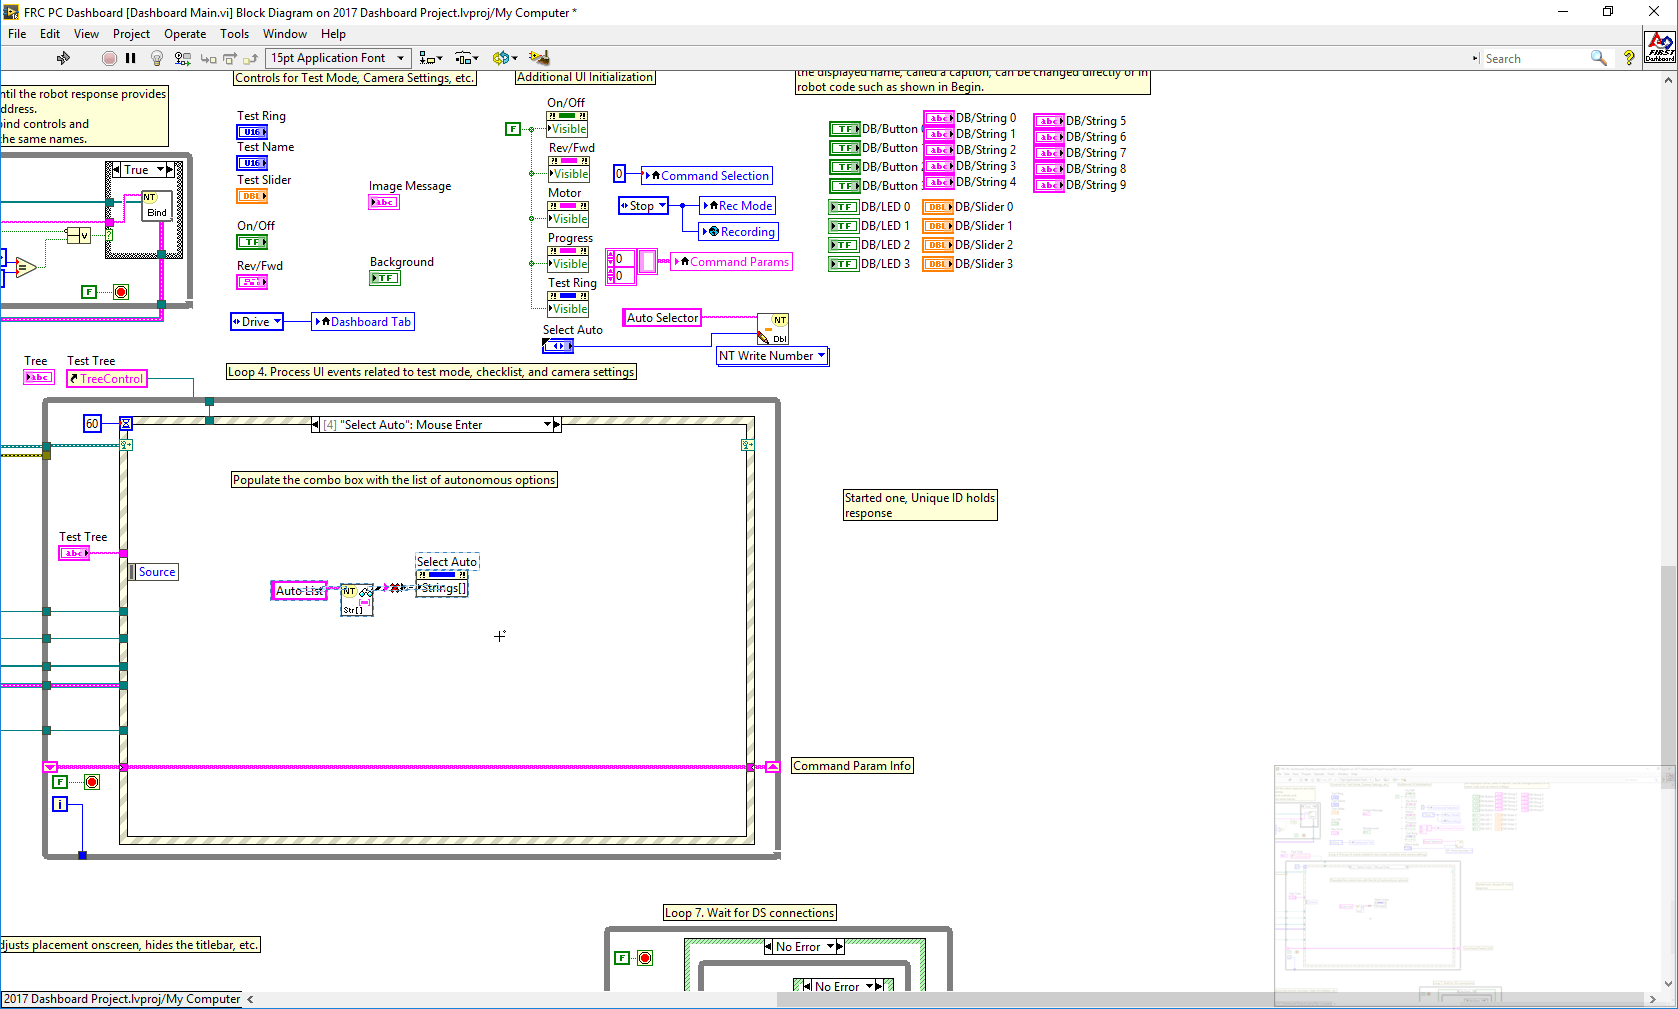This screenshot has width=1678, height=1009.
Task: Click the broken Run arrow button
Action: (x=64, y=58)
